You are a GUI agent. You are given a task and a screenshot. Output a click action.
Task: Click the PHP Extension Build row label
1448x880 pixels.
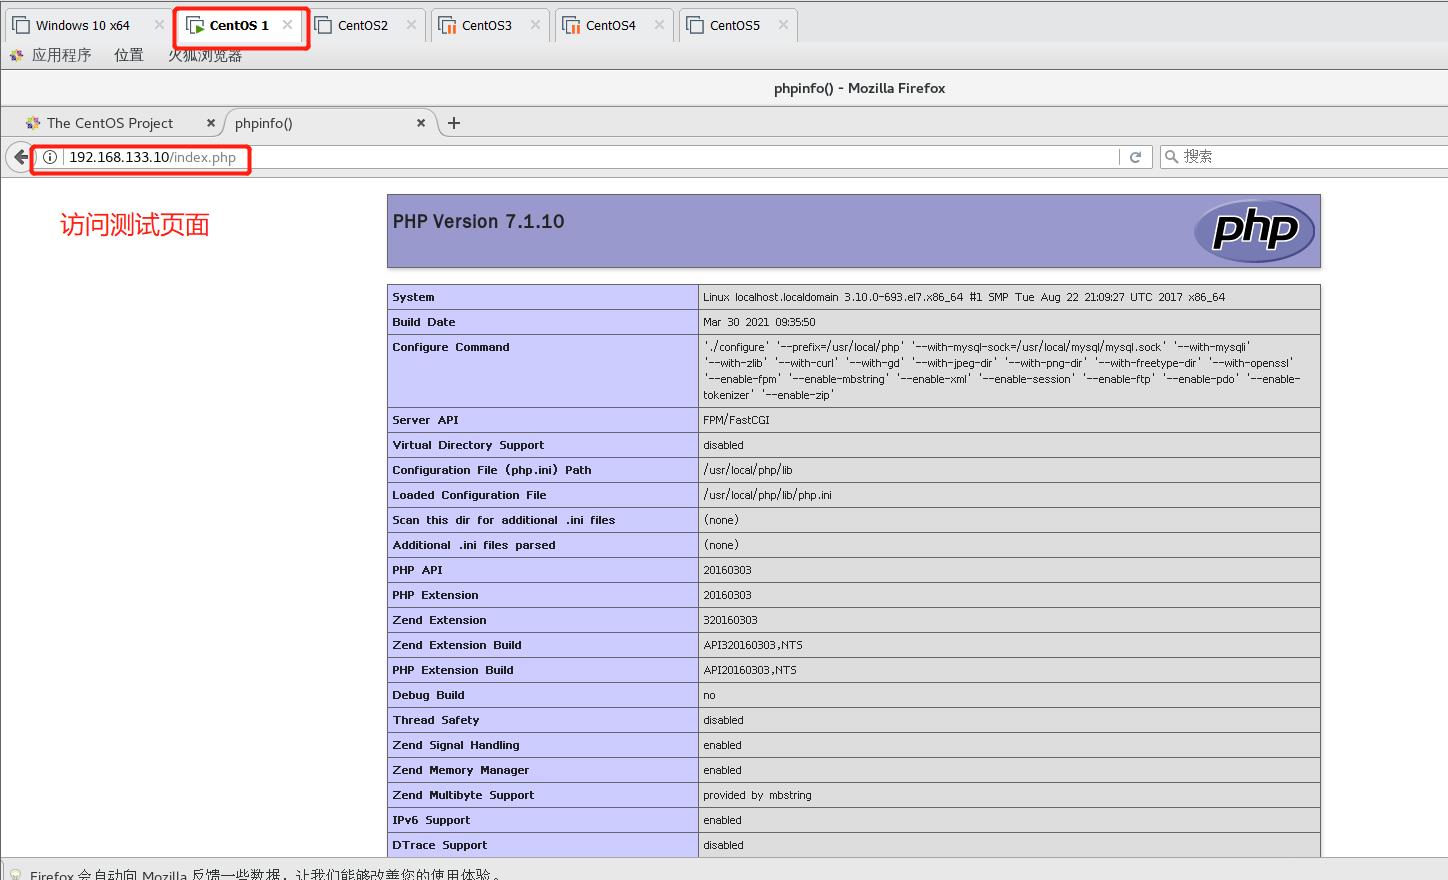click(453, 670)
